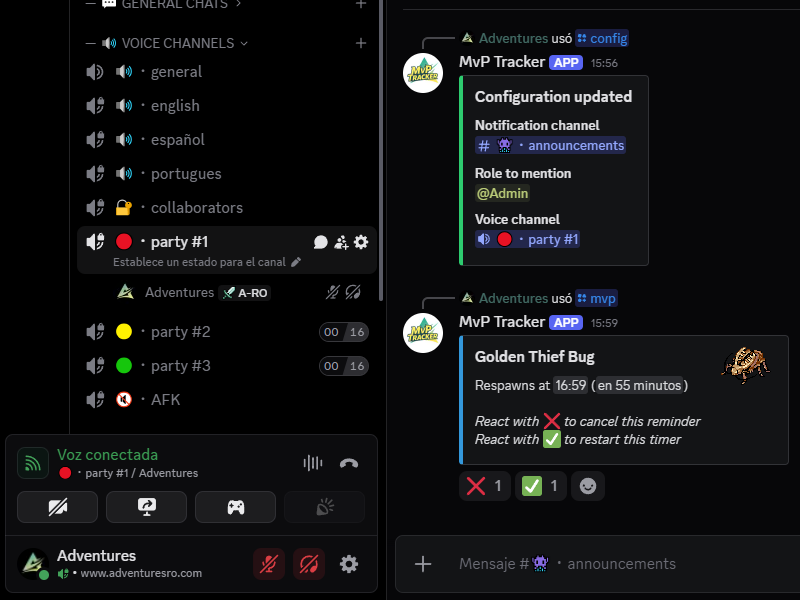Disconnect from voice with hang-up icon

coord(349,463)
